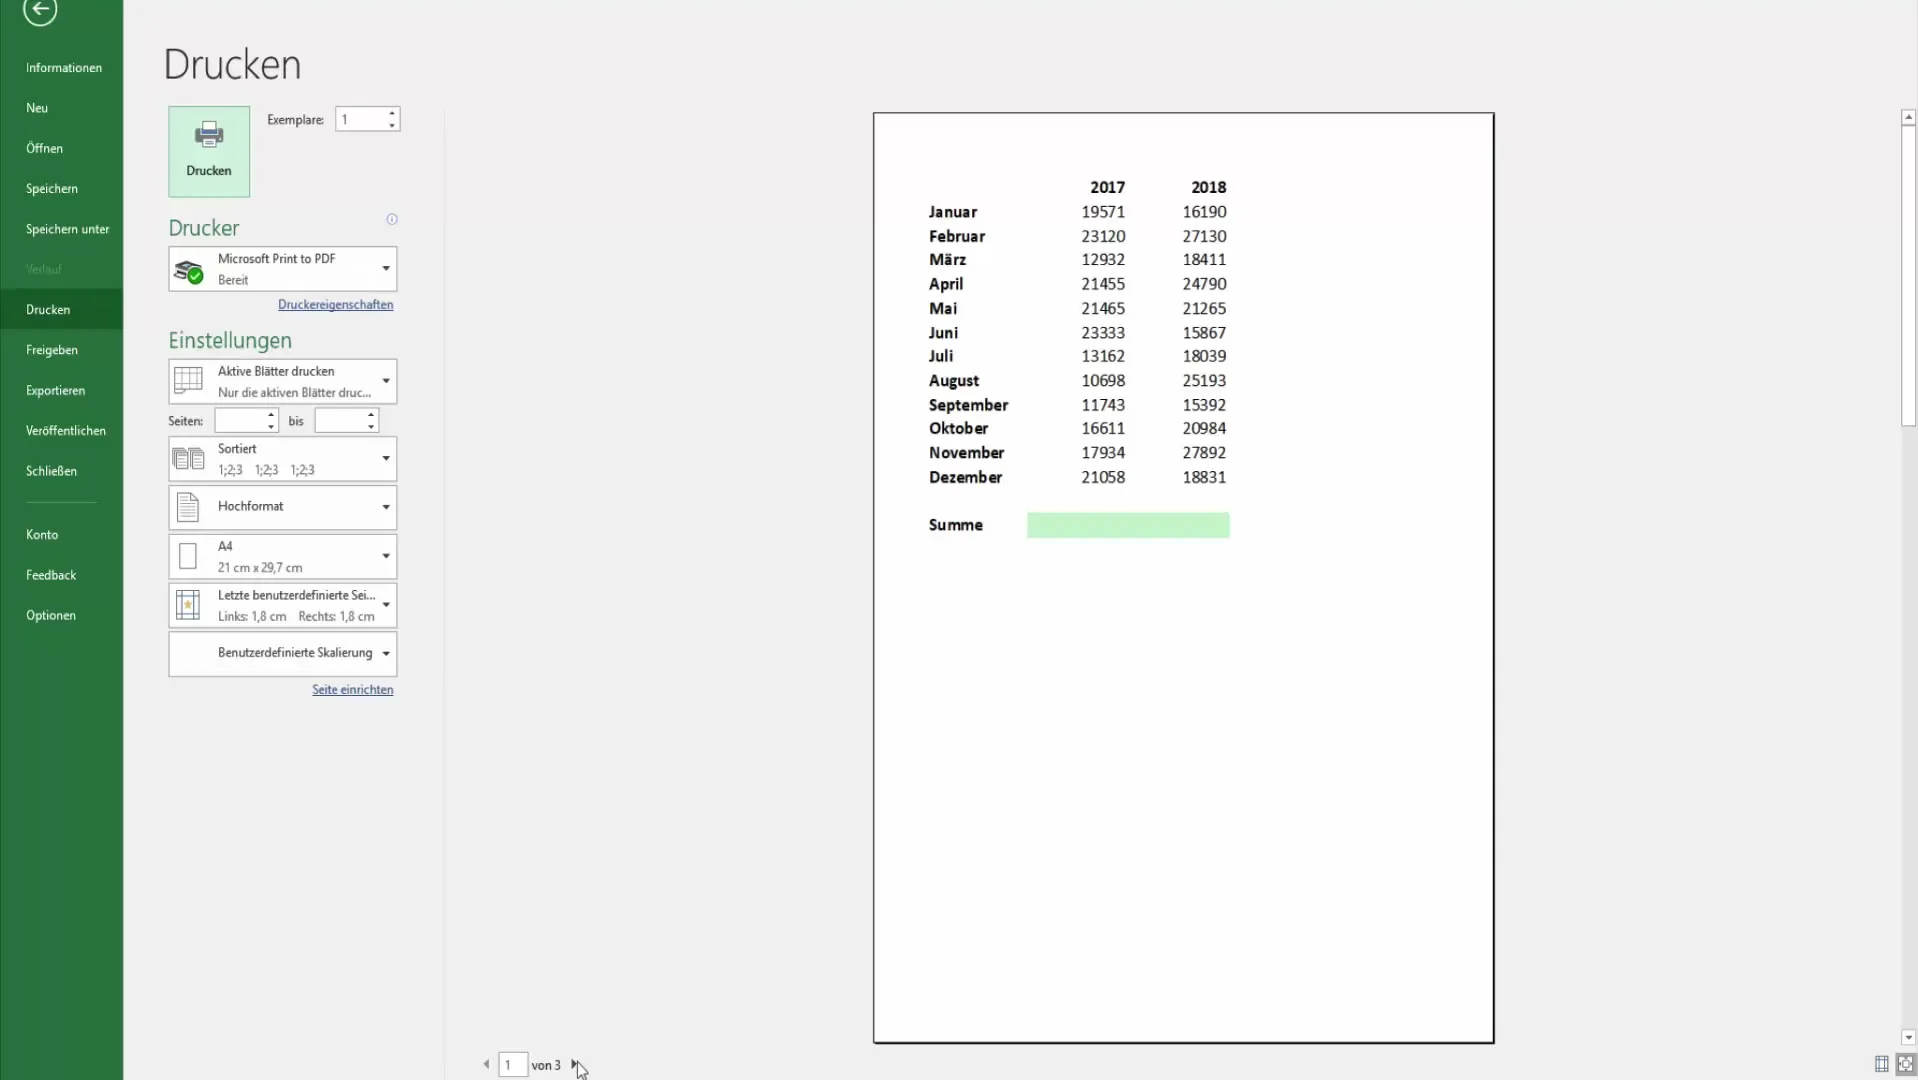Click the Microsoft Print to PDF printer icon
Screen dimensions: 1918x1080
(x=188, y=270)
